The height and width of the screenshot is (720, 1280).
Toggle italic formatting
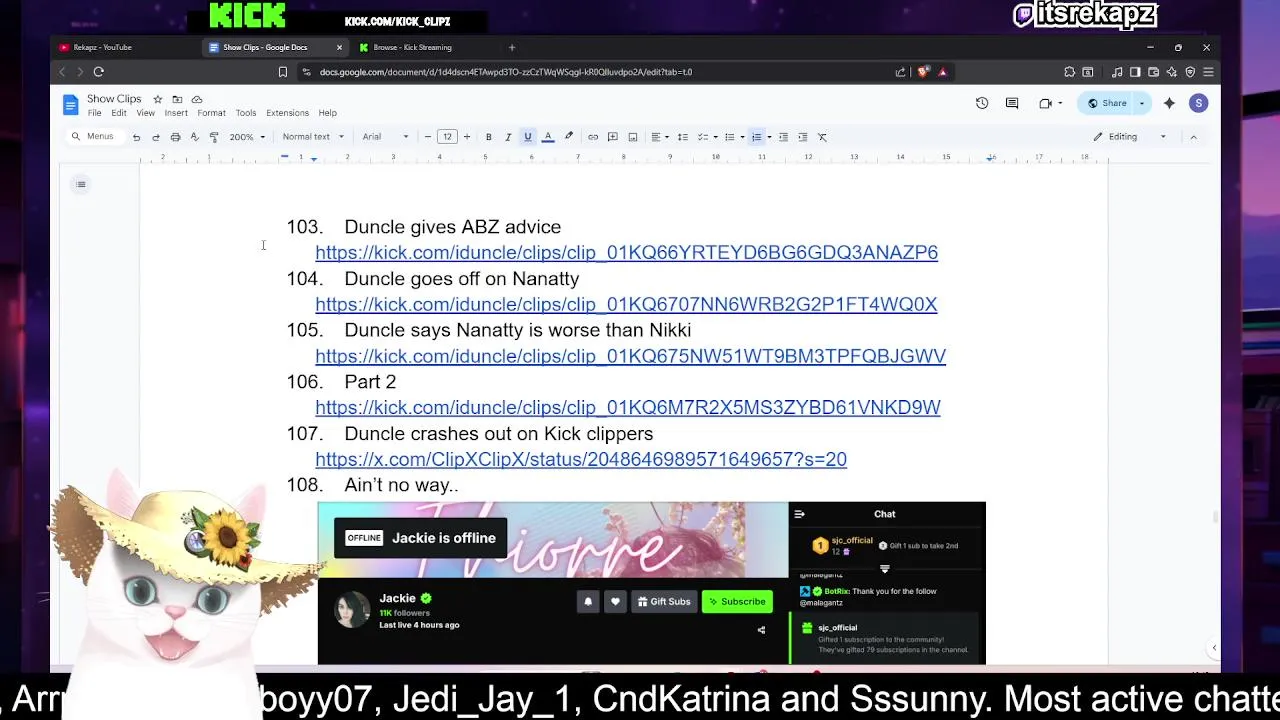click(x=508, y=137)
